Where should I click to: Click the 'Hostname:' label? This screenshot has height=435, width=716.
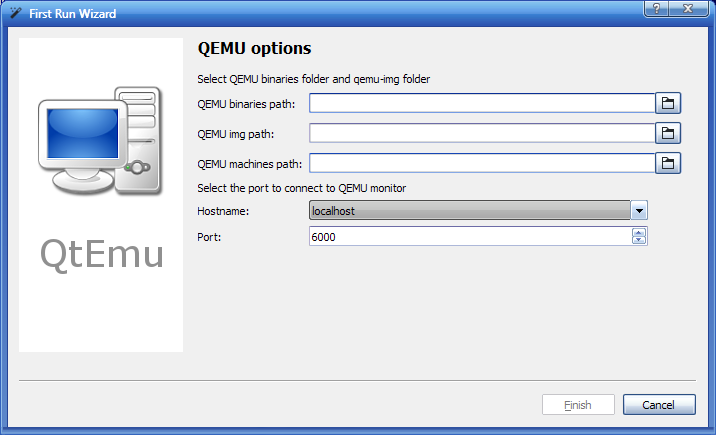tap(223, 211)
